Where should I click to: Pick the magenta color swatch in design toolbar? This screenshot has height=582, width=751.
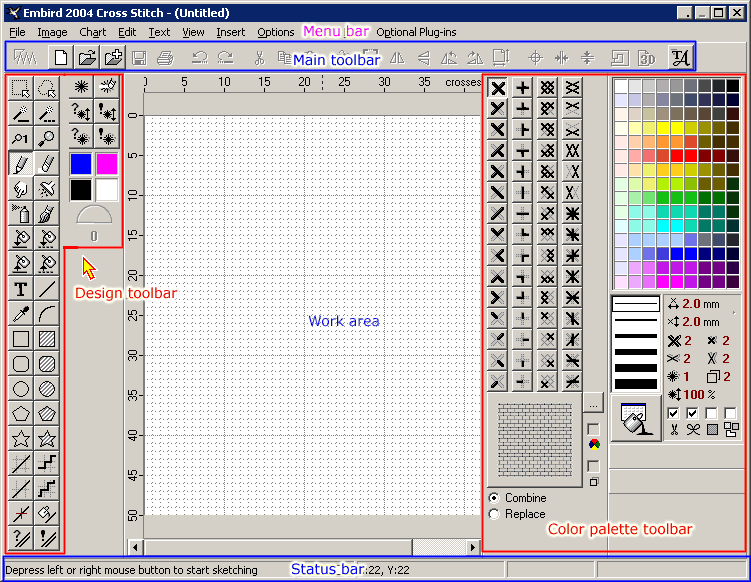106,163
